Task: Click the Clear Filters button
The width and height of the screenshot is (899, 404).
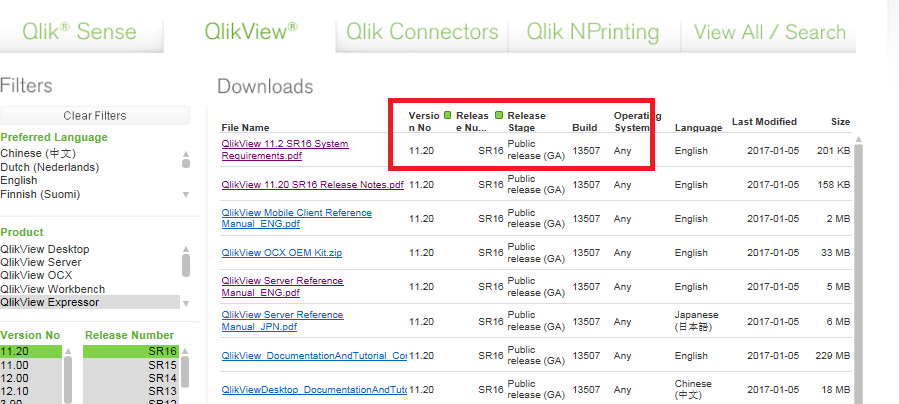Action: click(x=95, y=115)
